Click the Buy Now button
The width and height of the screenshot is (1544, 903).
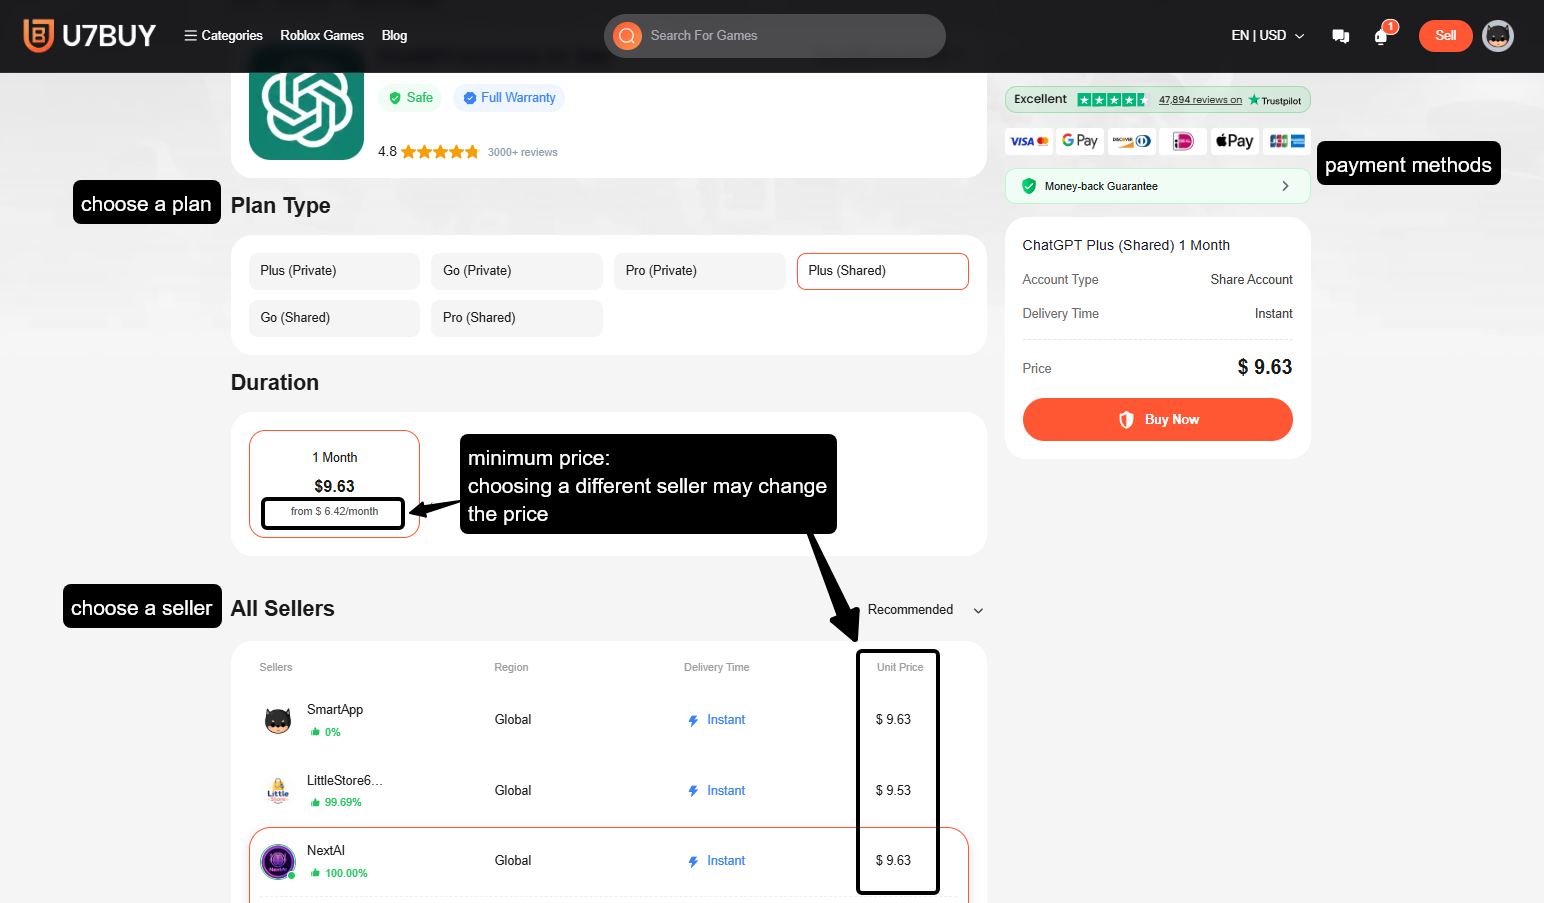click(x=1157, y=420)
